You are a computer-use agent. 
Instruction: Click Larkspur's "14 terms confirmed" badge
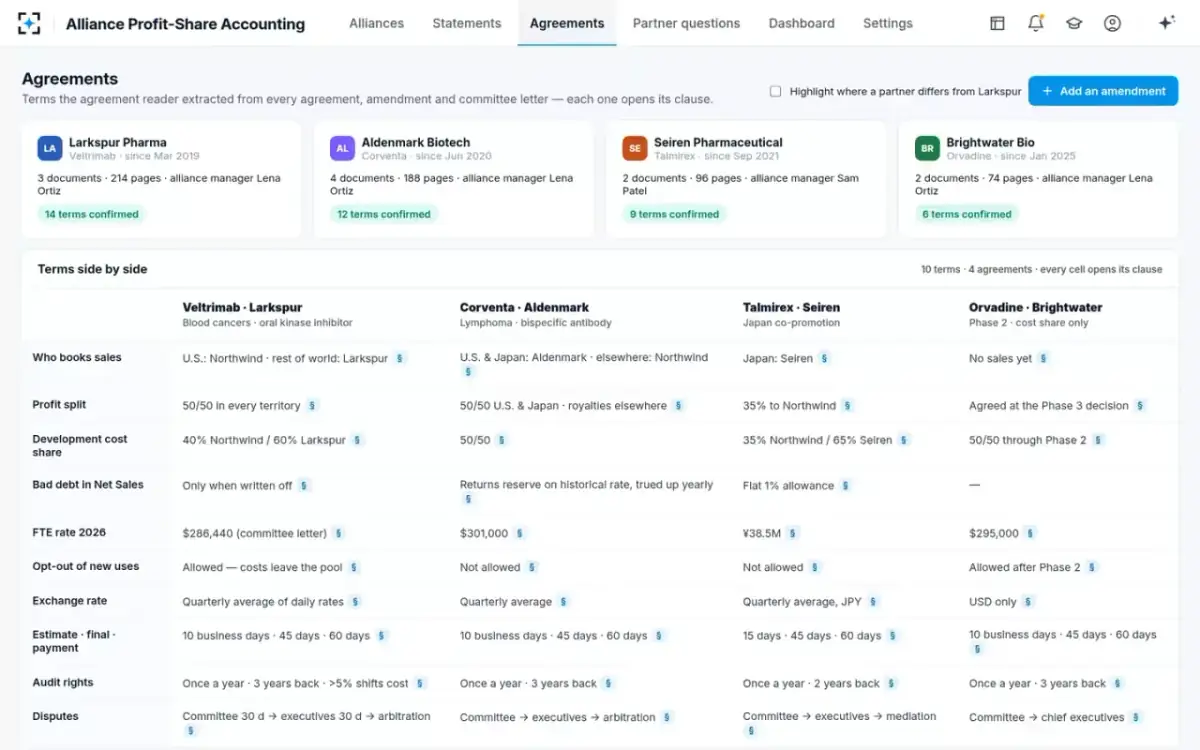pos(92,214)
